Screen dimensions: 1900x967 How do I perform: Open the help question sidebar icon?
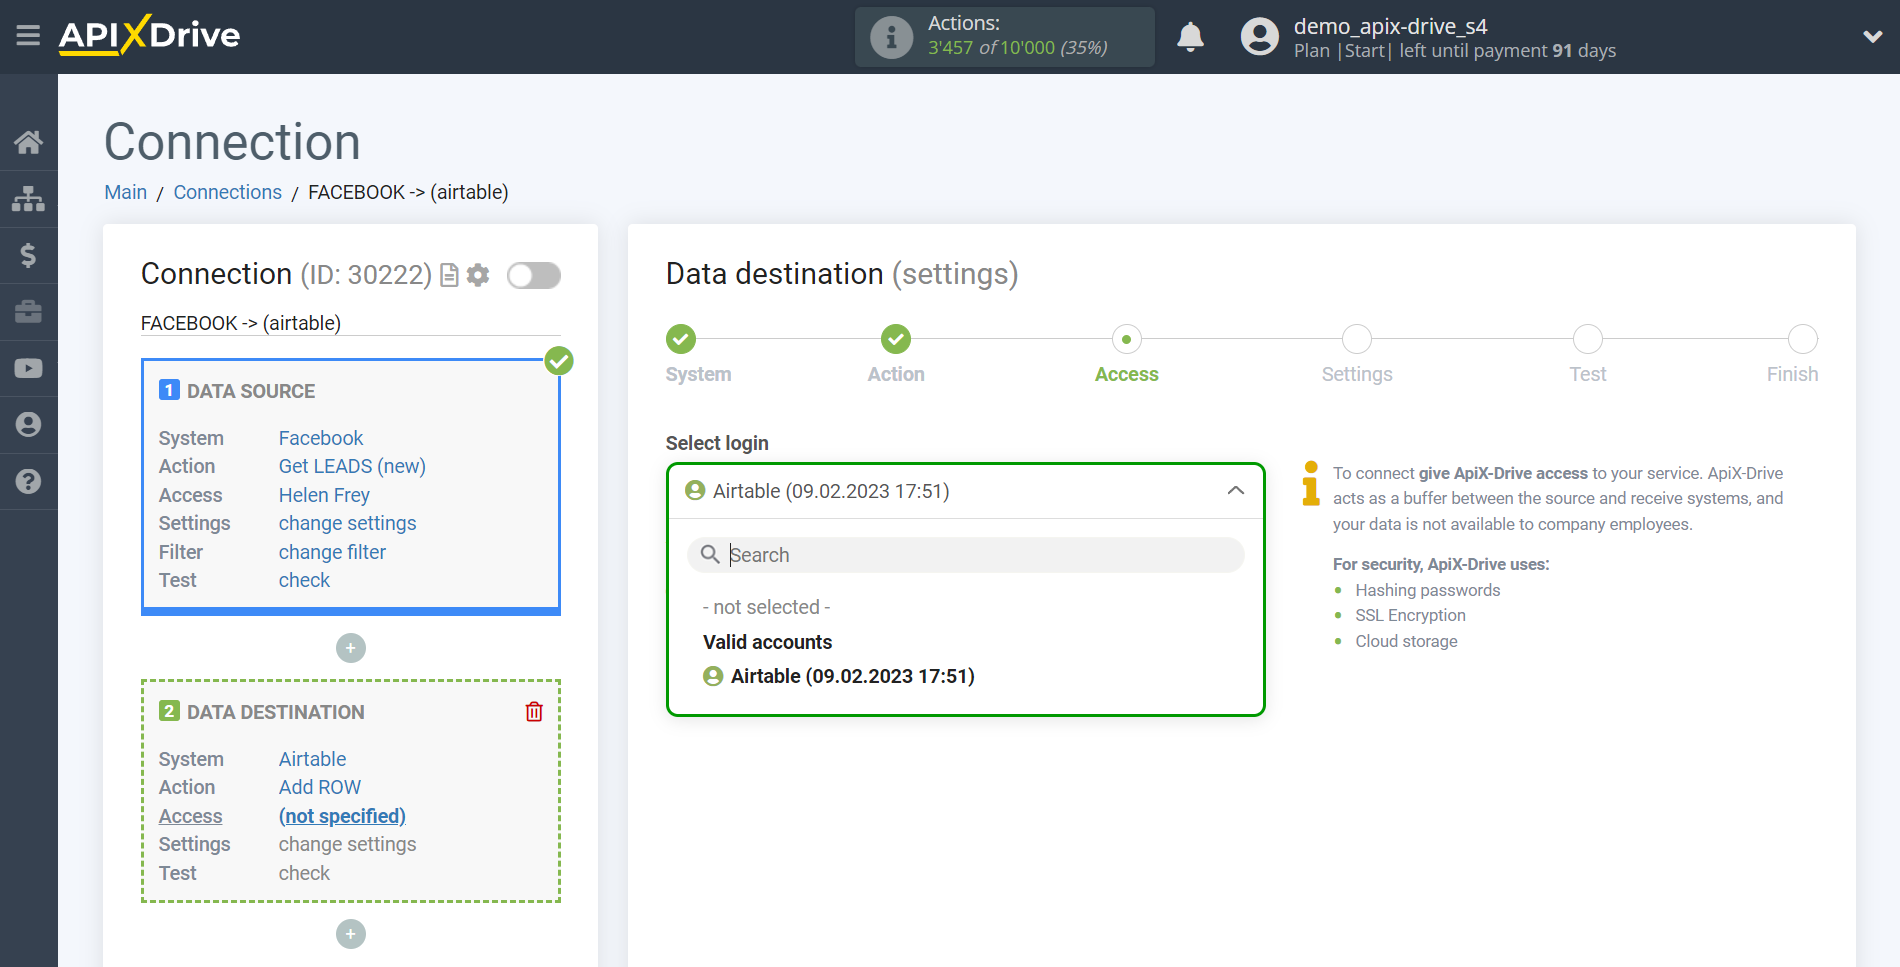point(28,481)
